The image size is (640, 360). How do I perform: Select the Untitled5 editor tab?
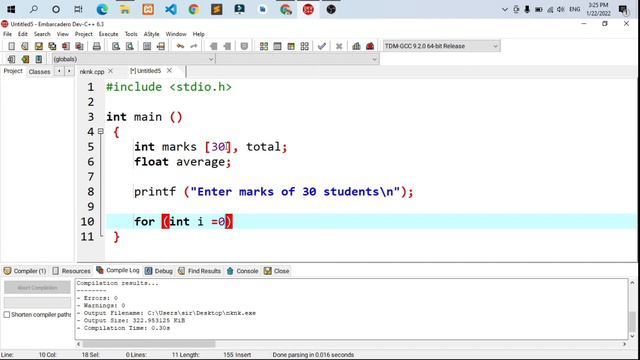pyautogui.click(x=146, y=71)
